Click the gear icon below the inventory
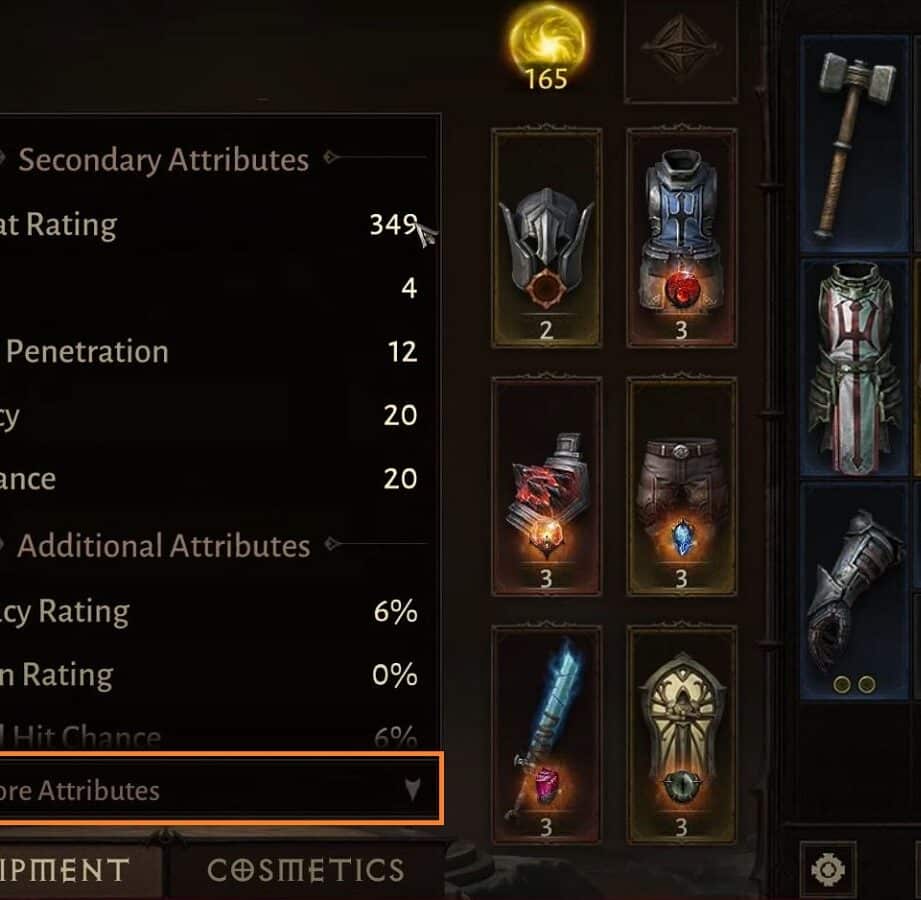Image resolution: width=921 pixels, height=900 pixels. 828,869
